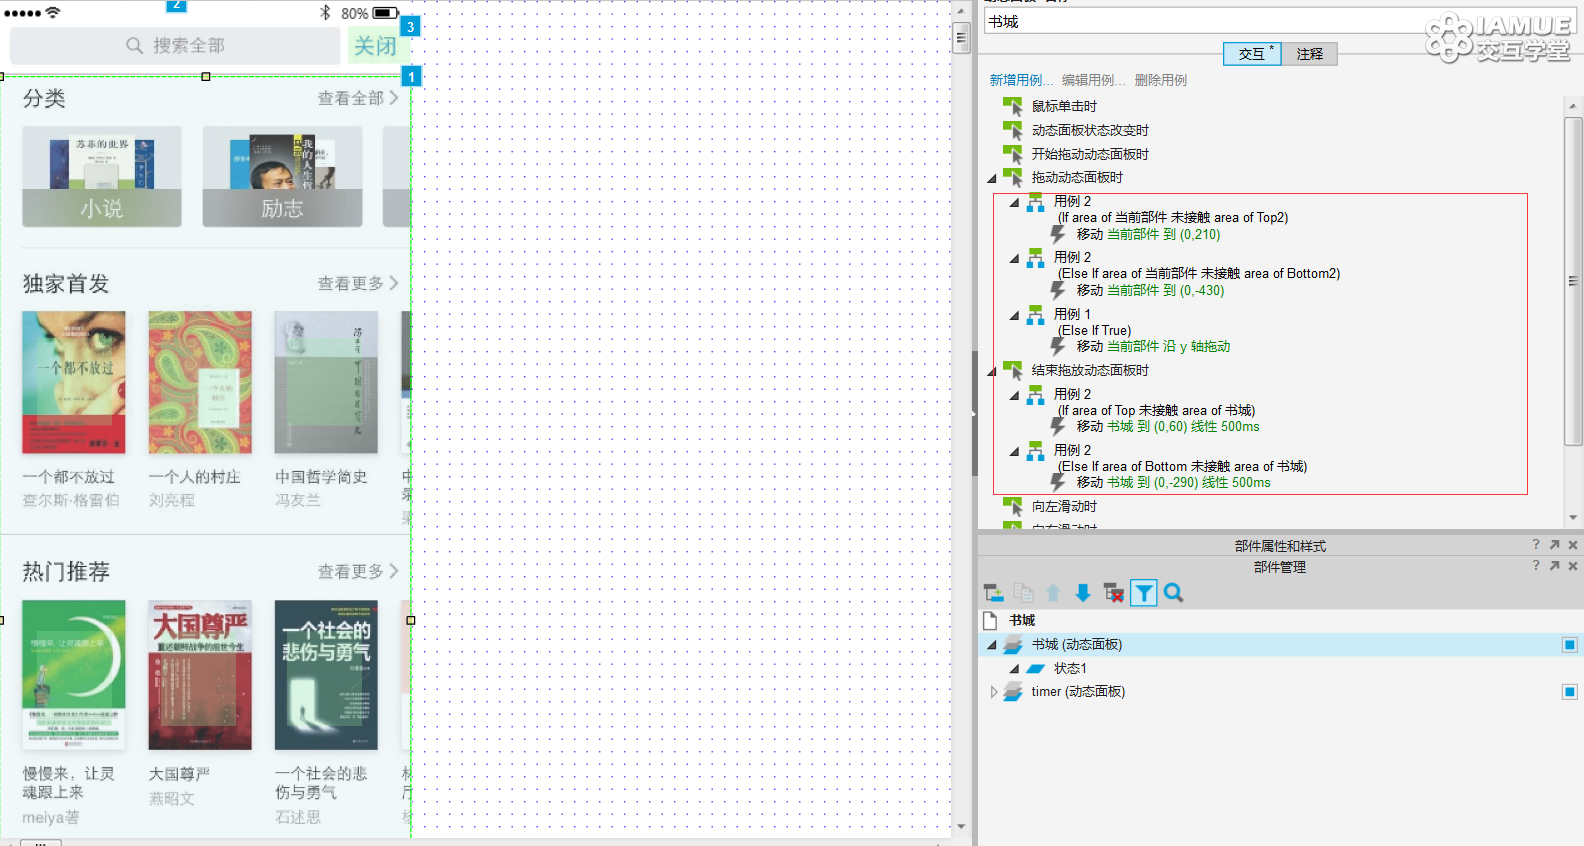Screen dimensions: 1584x846
Task: Pop out the 部件管理 panel
Action: (x=1554, y=566)
